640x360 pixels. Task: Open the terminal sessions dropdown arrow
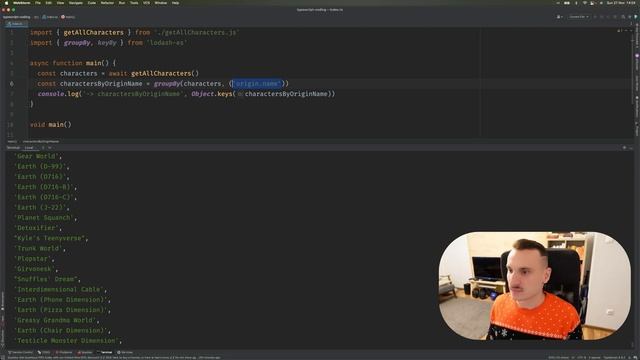pyautogui.click(x=50, y=148)
